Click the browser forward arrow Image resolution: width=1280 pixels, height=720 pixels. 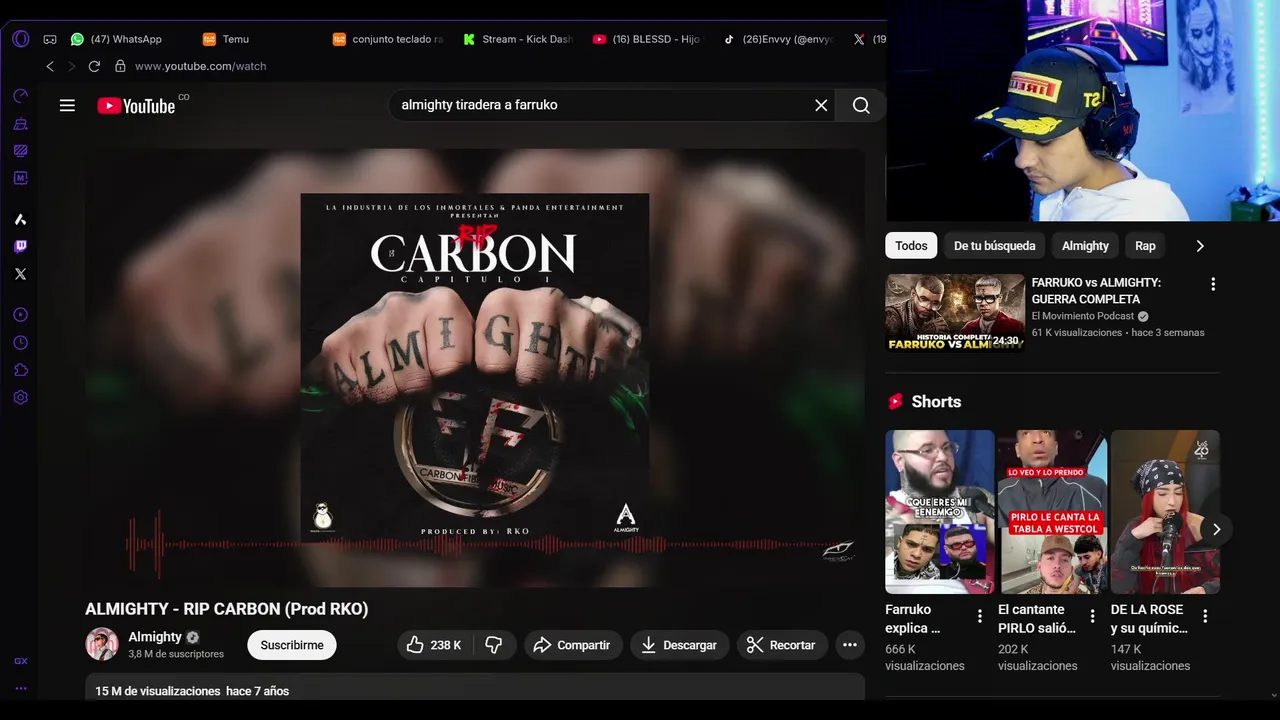[71, 66]
